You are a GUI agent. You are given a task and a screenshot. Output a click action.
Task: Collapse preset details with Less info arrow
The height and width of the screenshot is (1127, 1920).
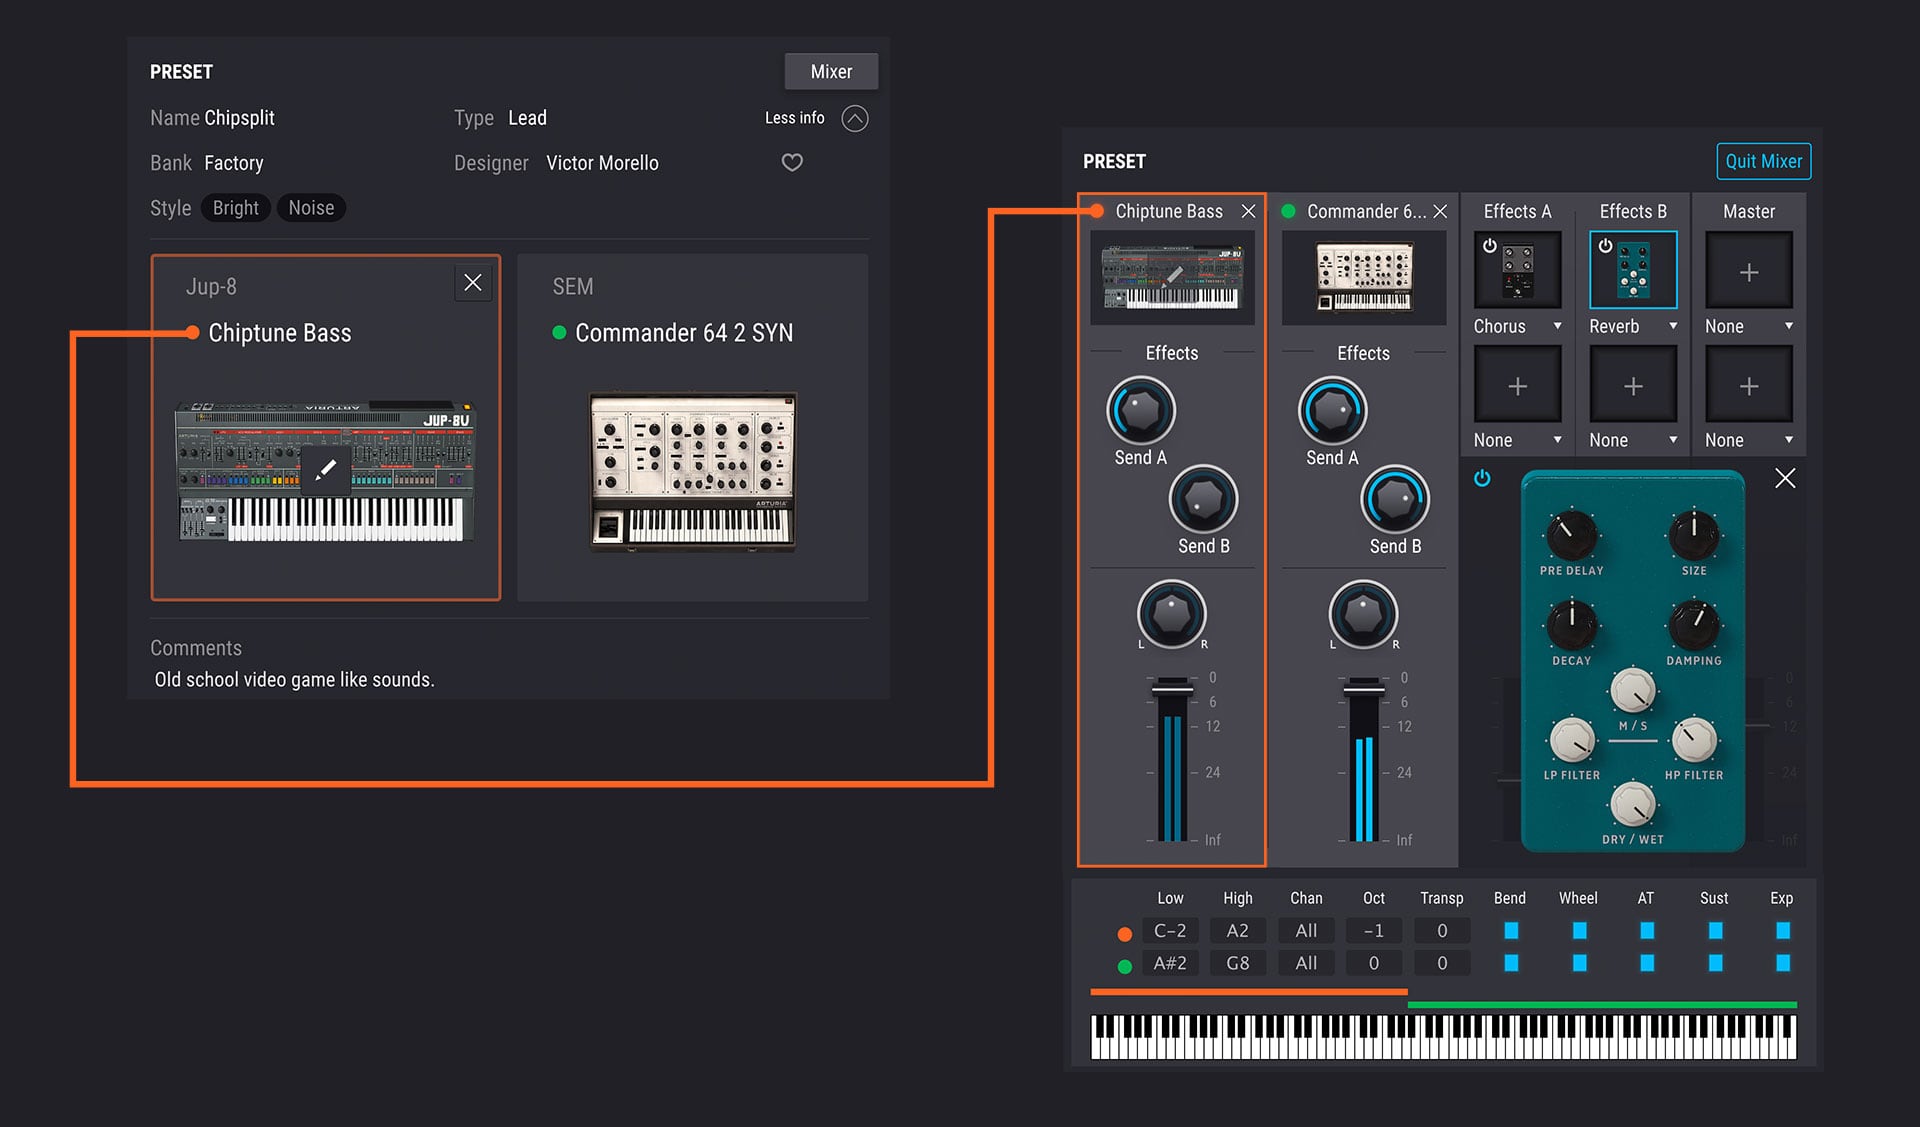coord(855,119)
